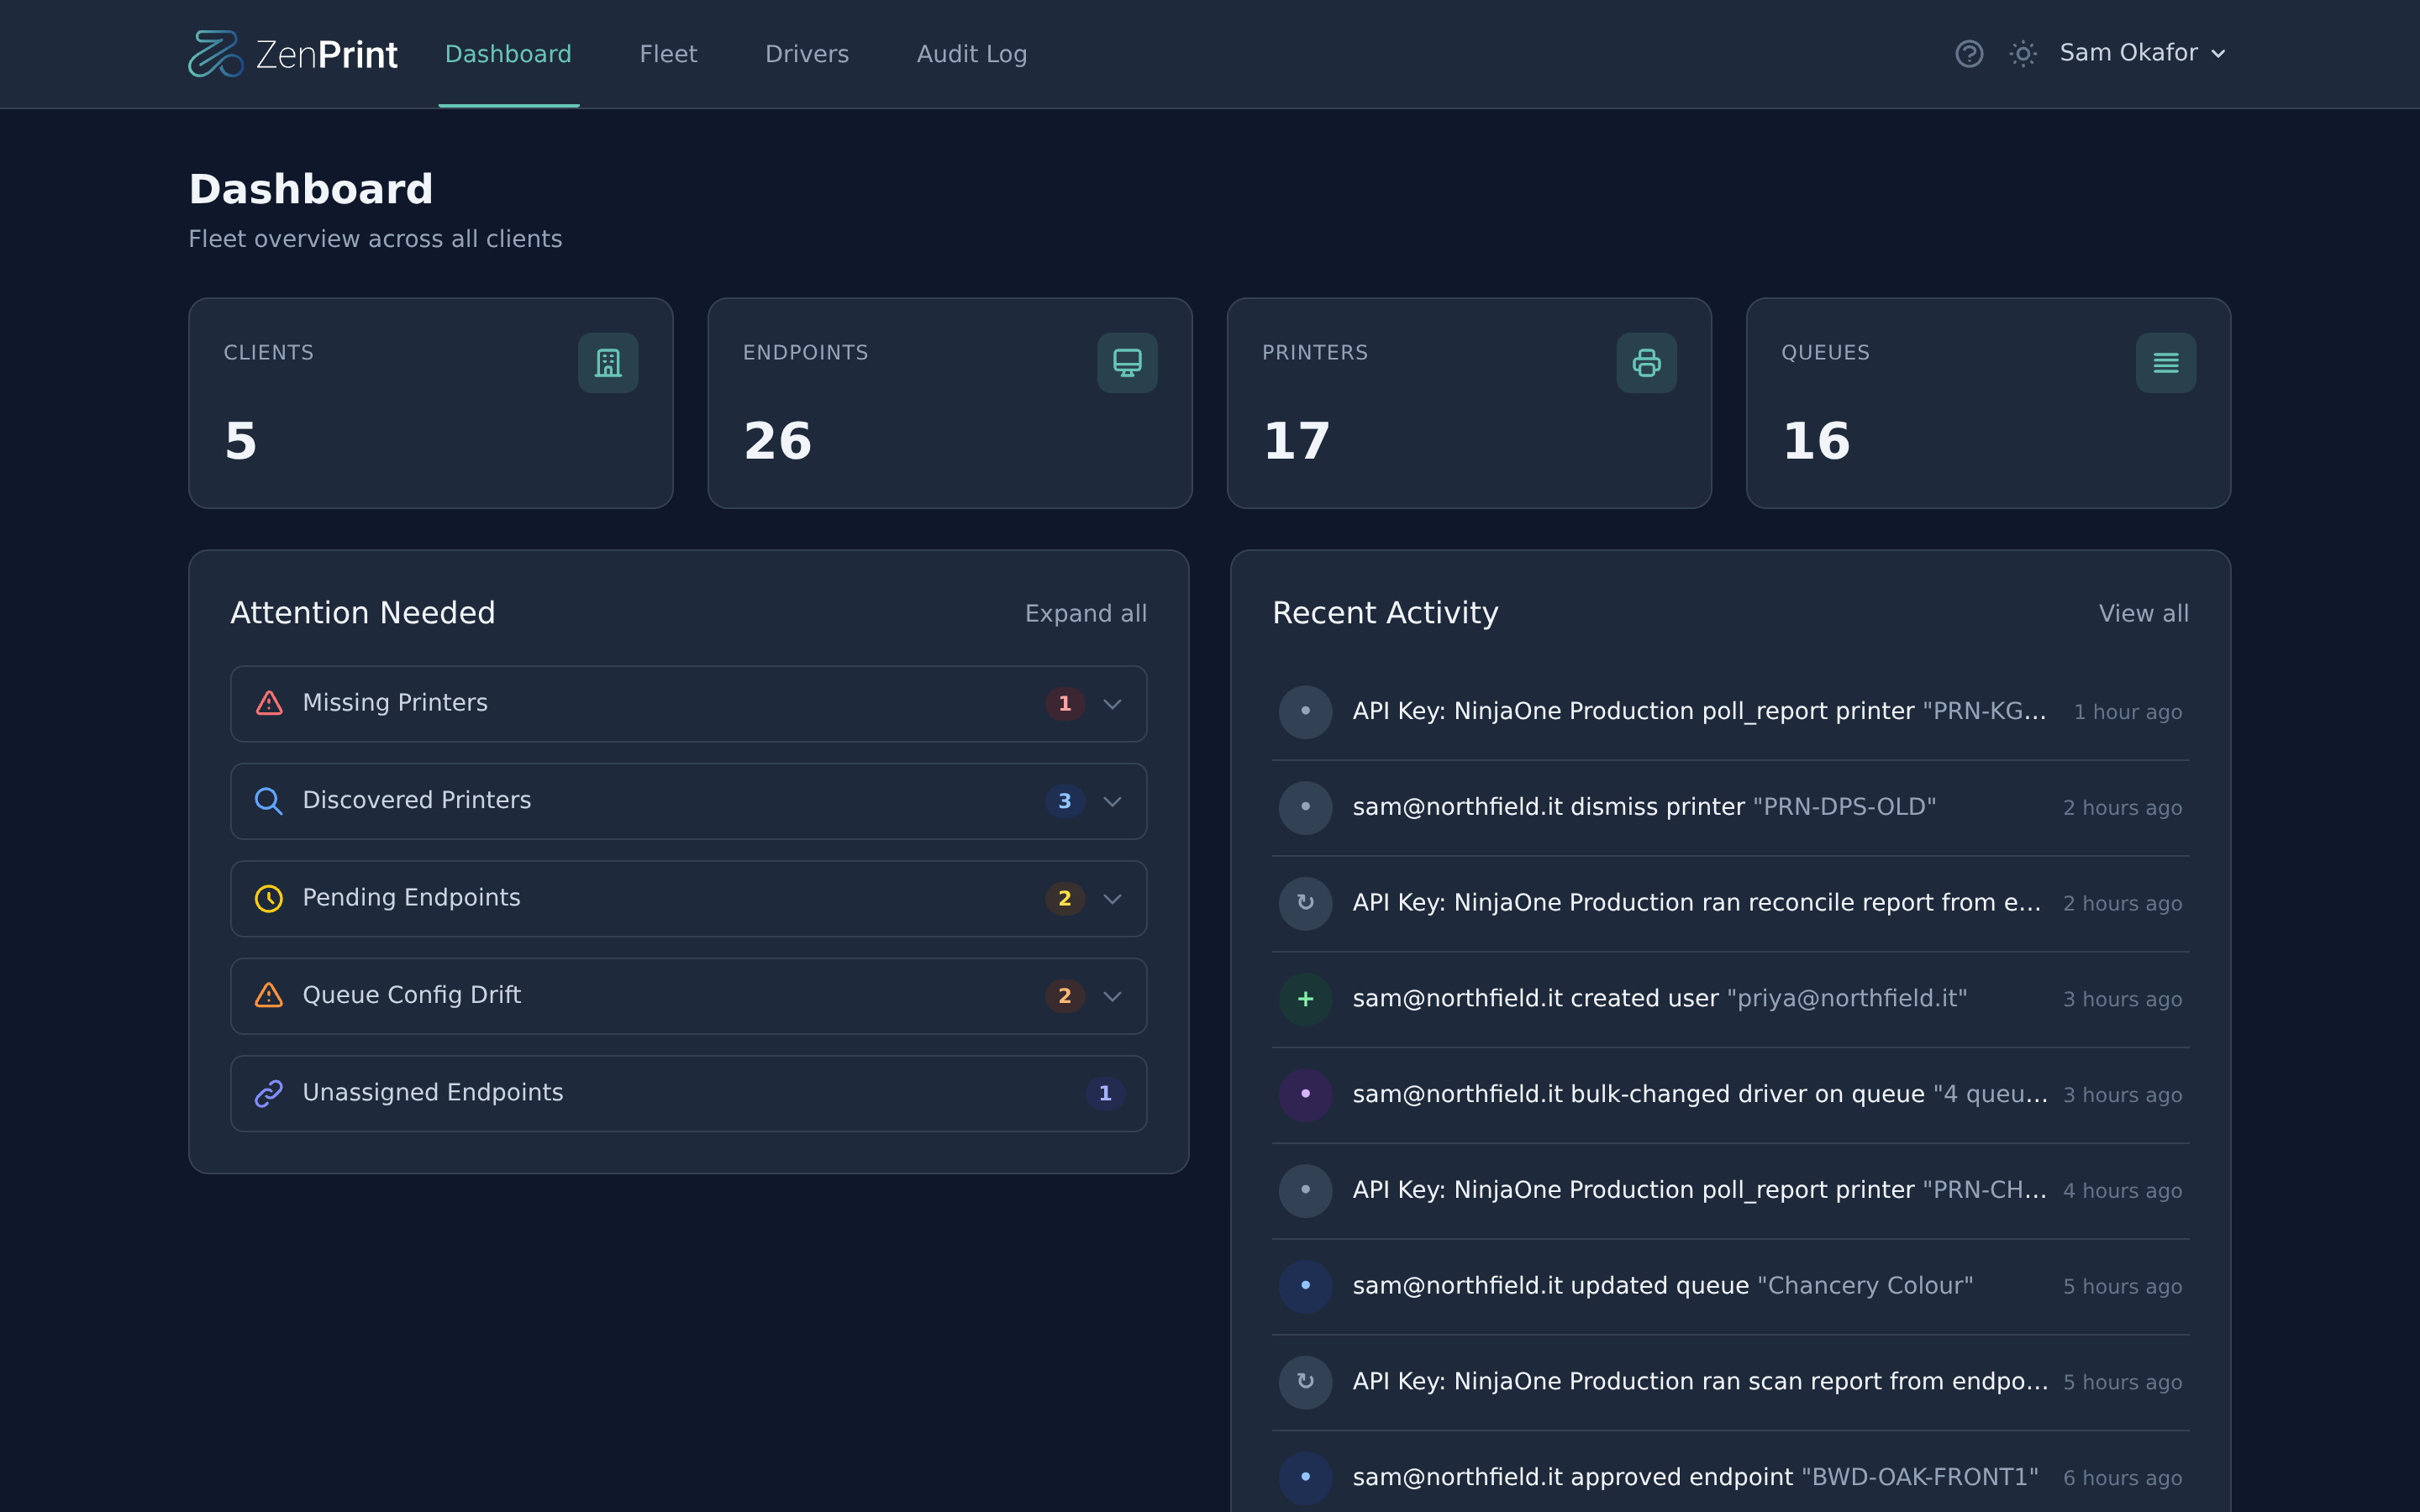
Task: Click the Clients building icon
Action: pyautogui.click(x=608, y=363)
